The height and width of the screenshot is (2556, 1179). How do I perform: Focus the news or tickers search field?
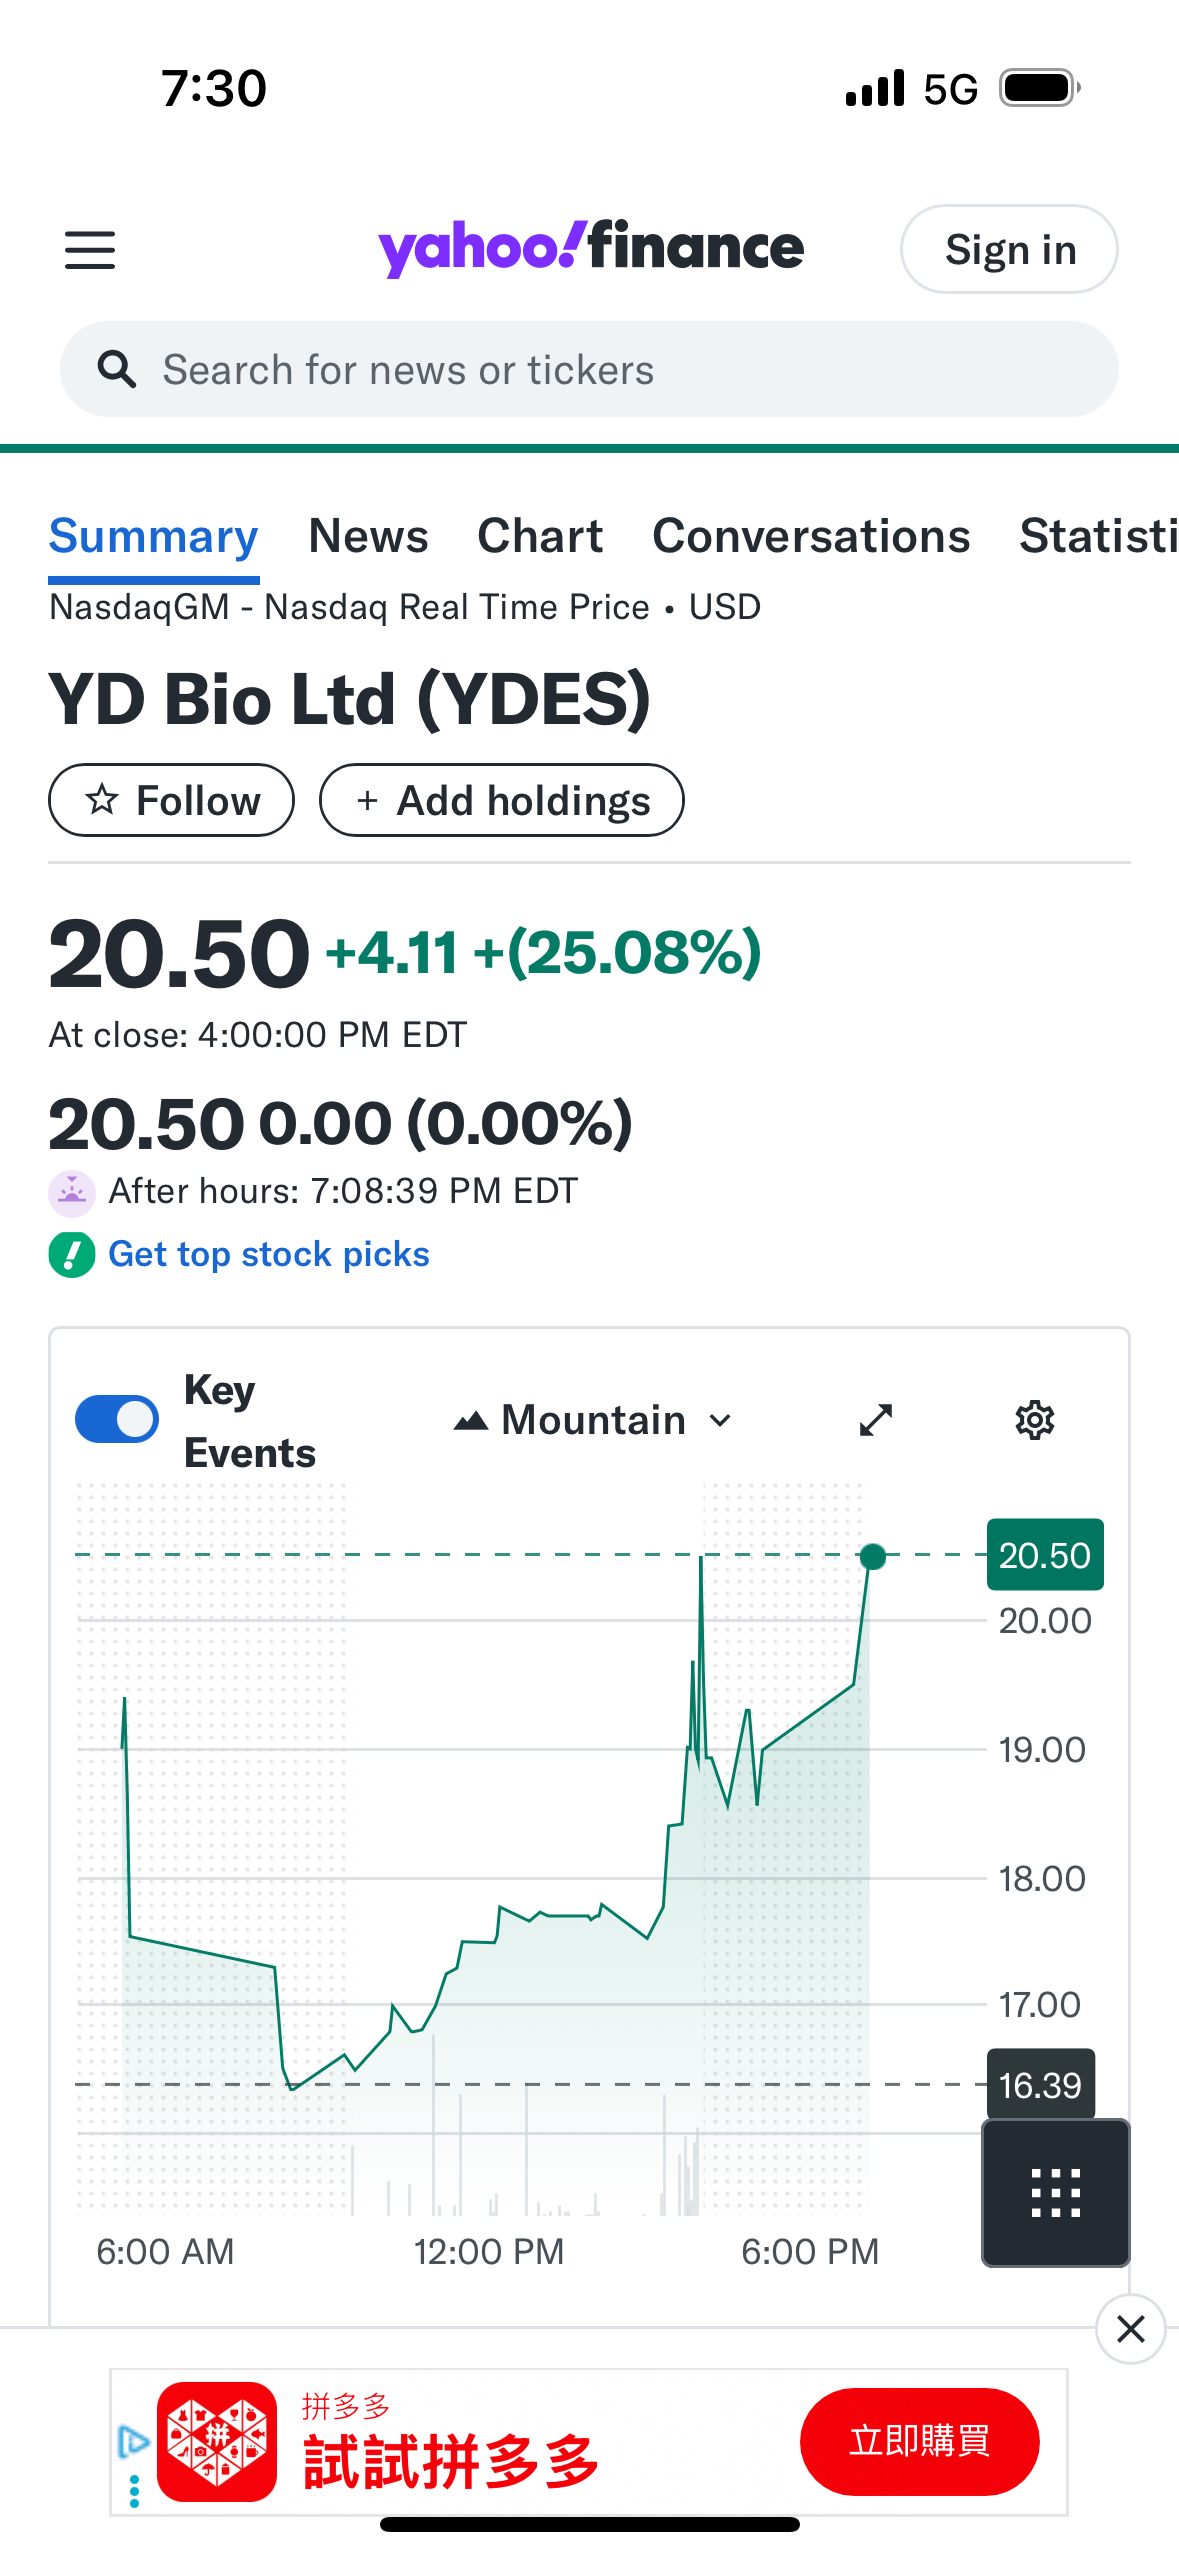pyautogui.click(x=620, y=370)
